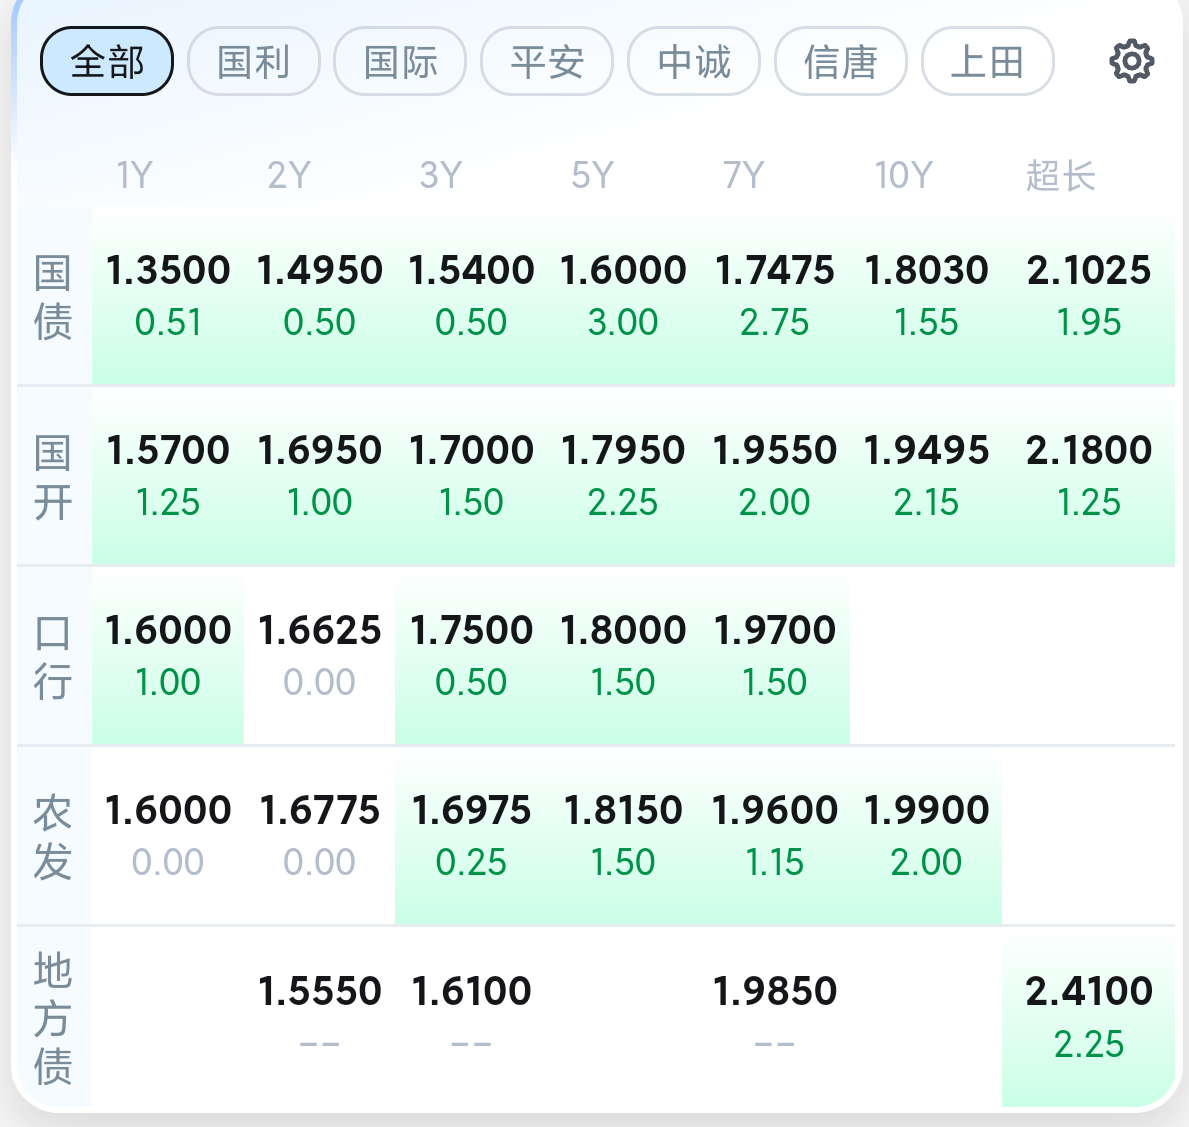Select the 平安 broker tab

click(x=547, y=61)
